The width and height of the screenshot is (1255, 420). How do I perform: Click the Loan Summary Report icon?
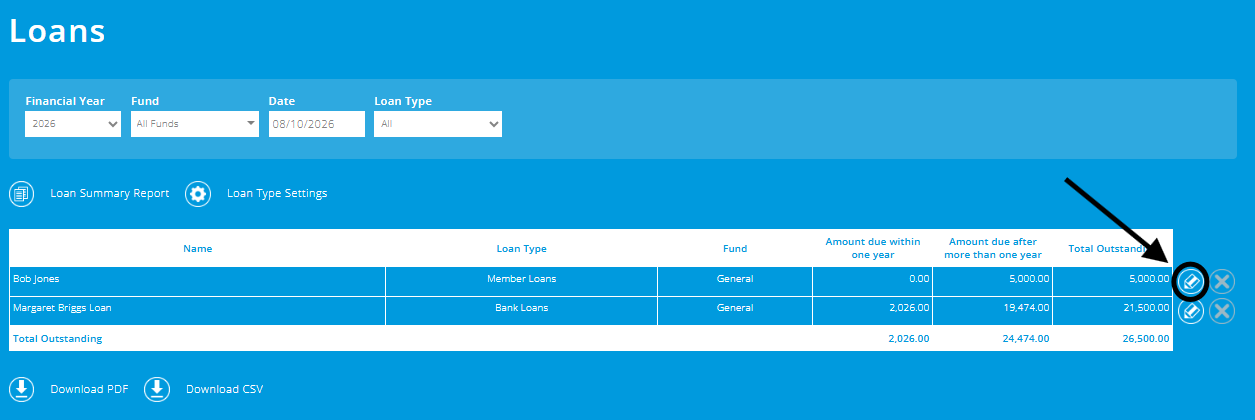(x=22, y=194)
